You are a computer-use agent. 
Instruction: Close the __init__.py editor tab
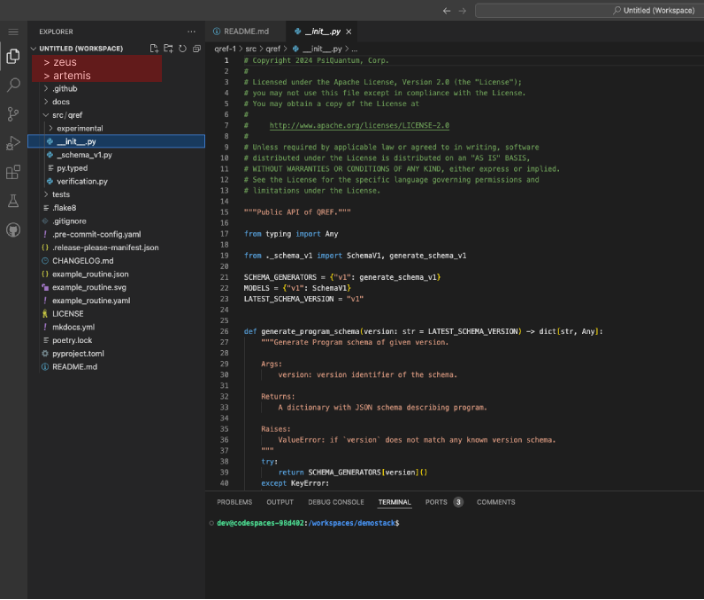[348, 32]
